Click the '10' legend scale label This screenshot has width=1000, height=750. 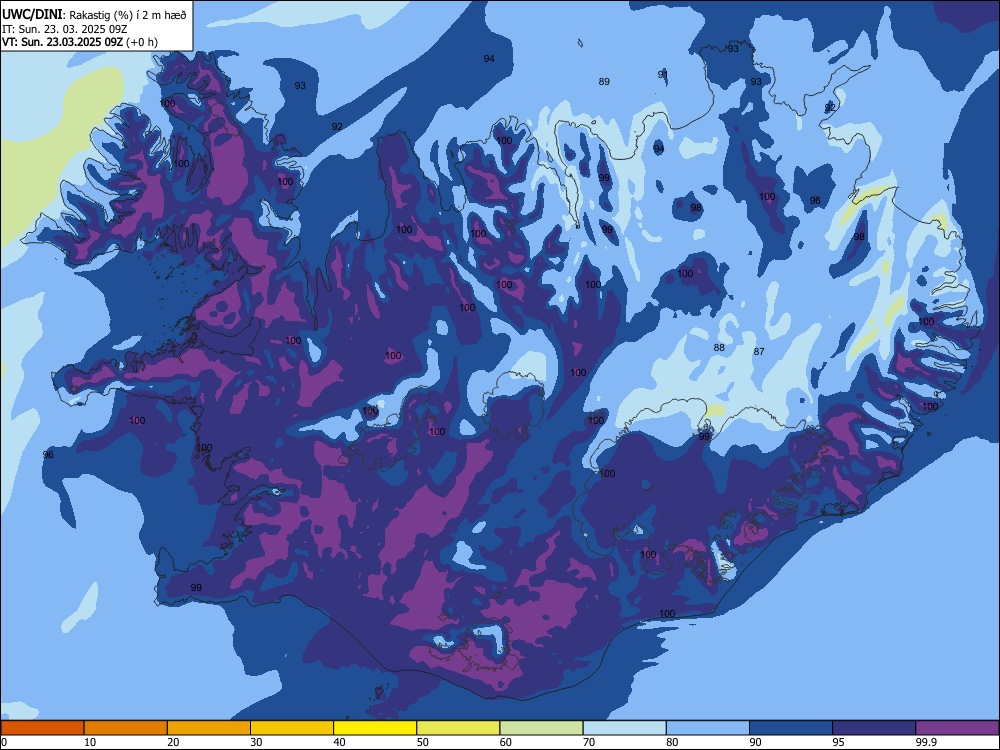pos(90,742)
